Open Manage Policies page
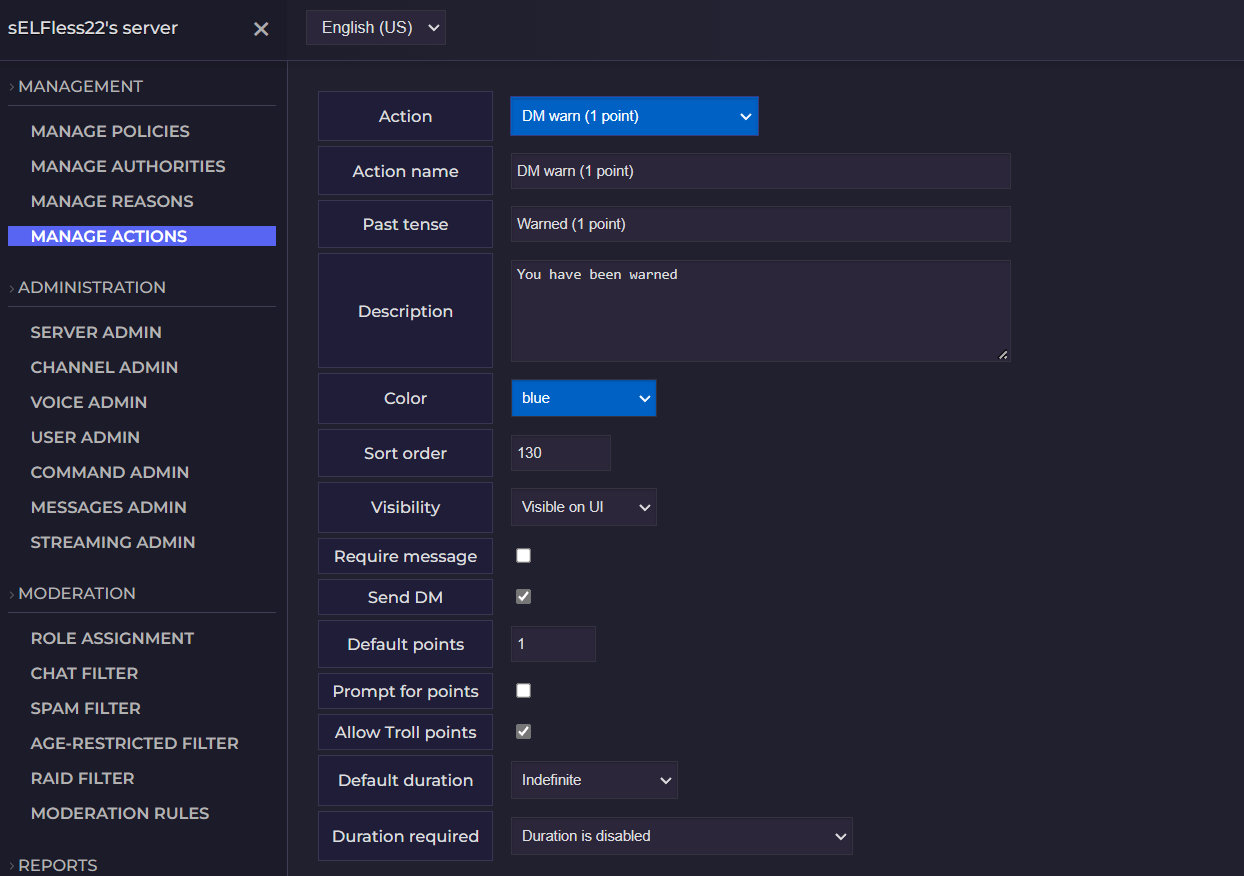Image resolution: width=1244 pixels, height=876 pixels. pos(110,131)
